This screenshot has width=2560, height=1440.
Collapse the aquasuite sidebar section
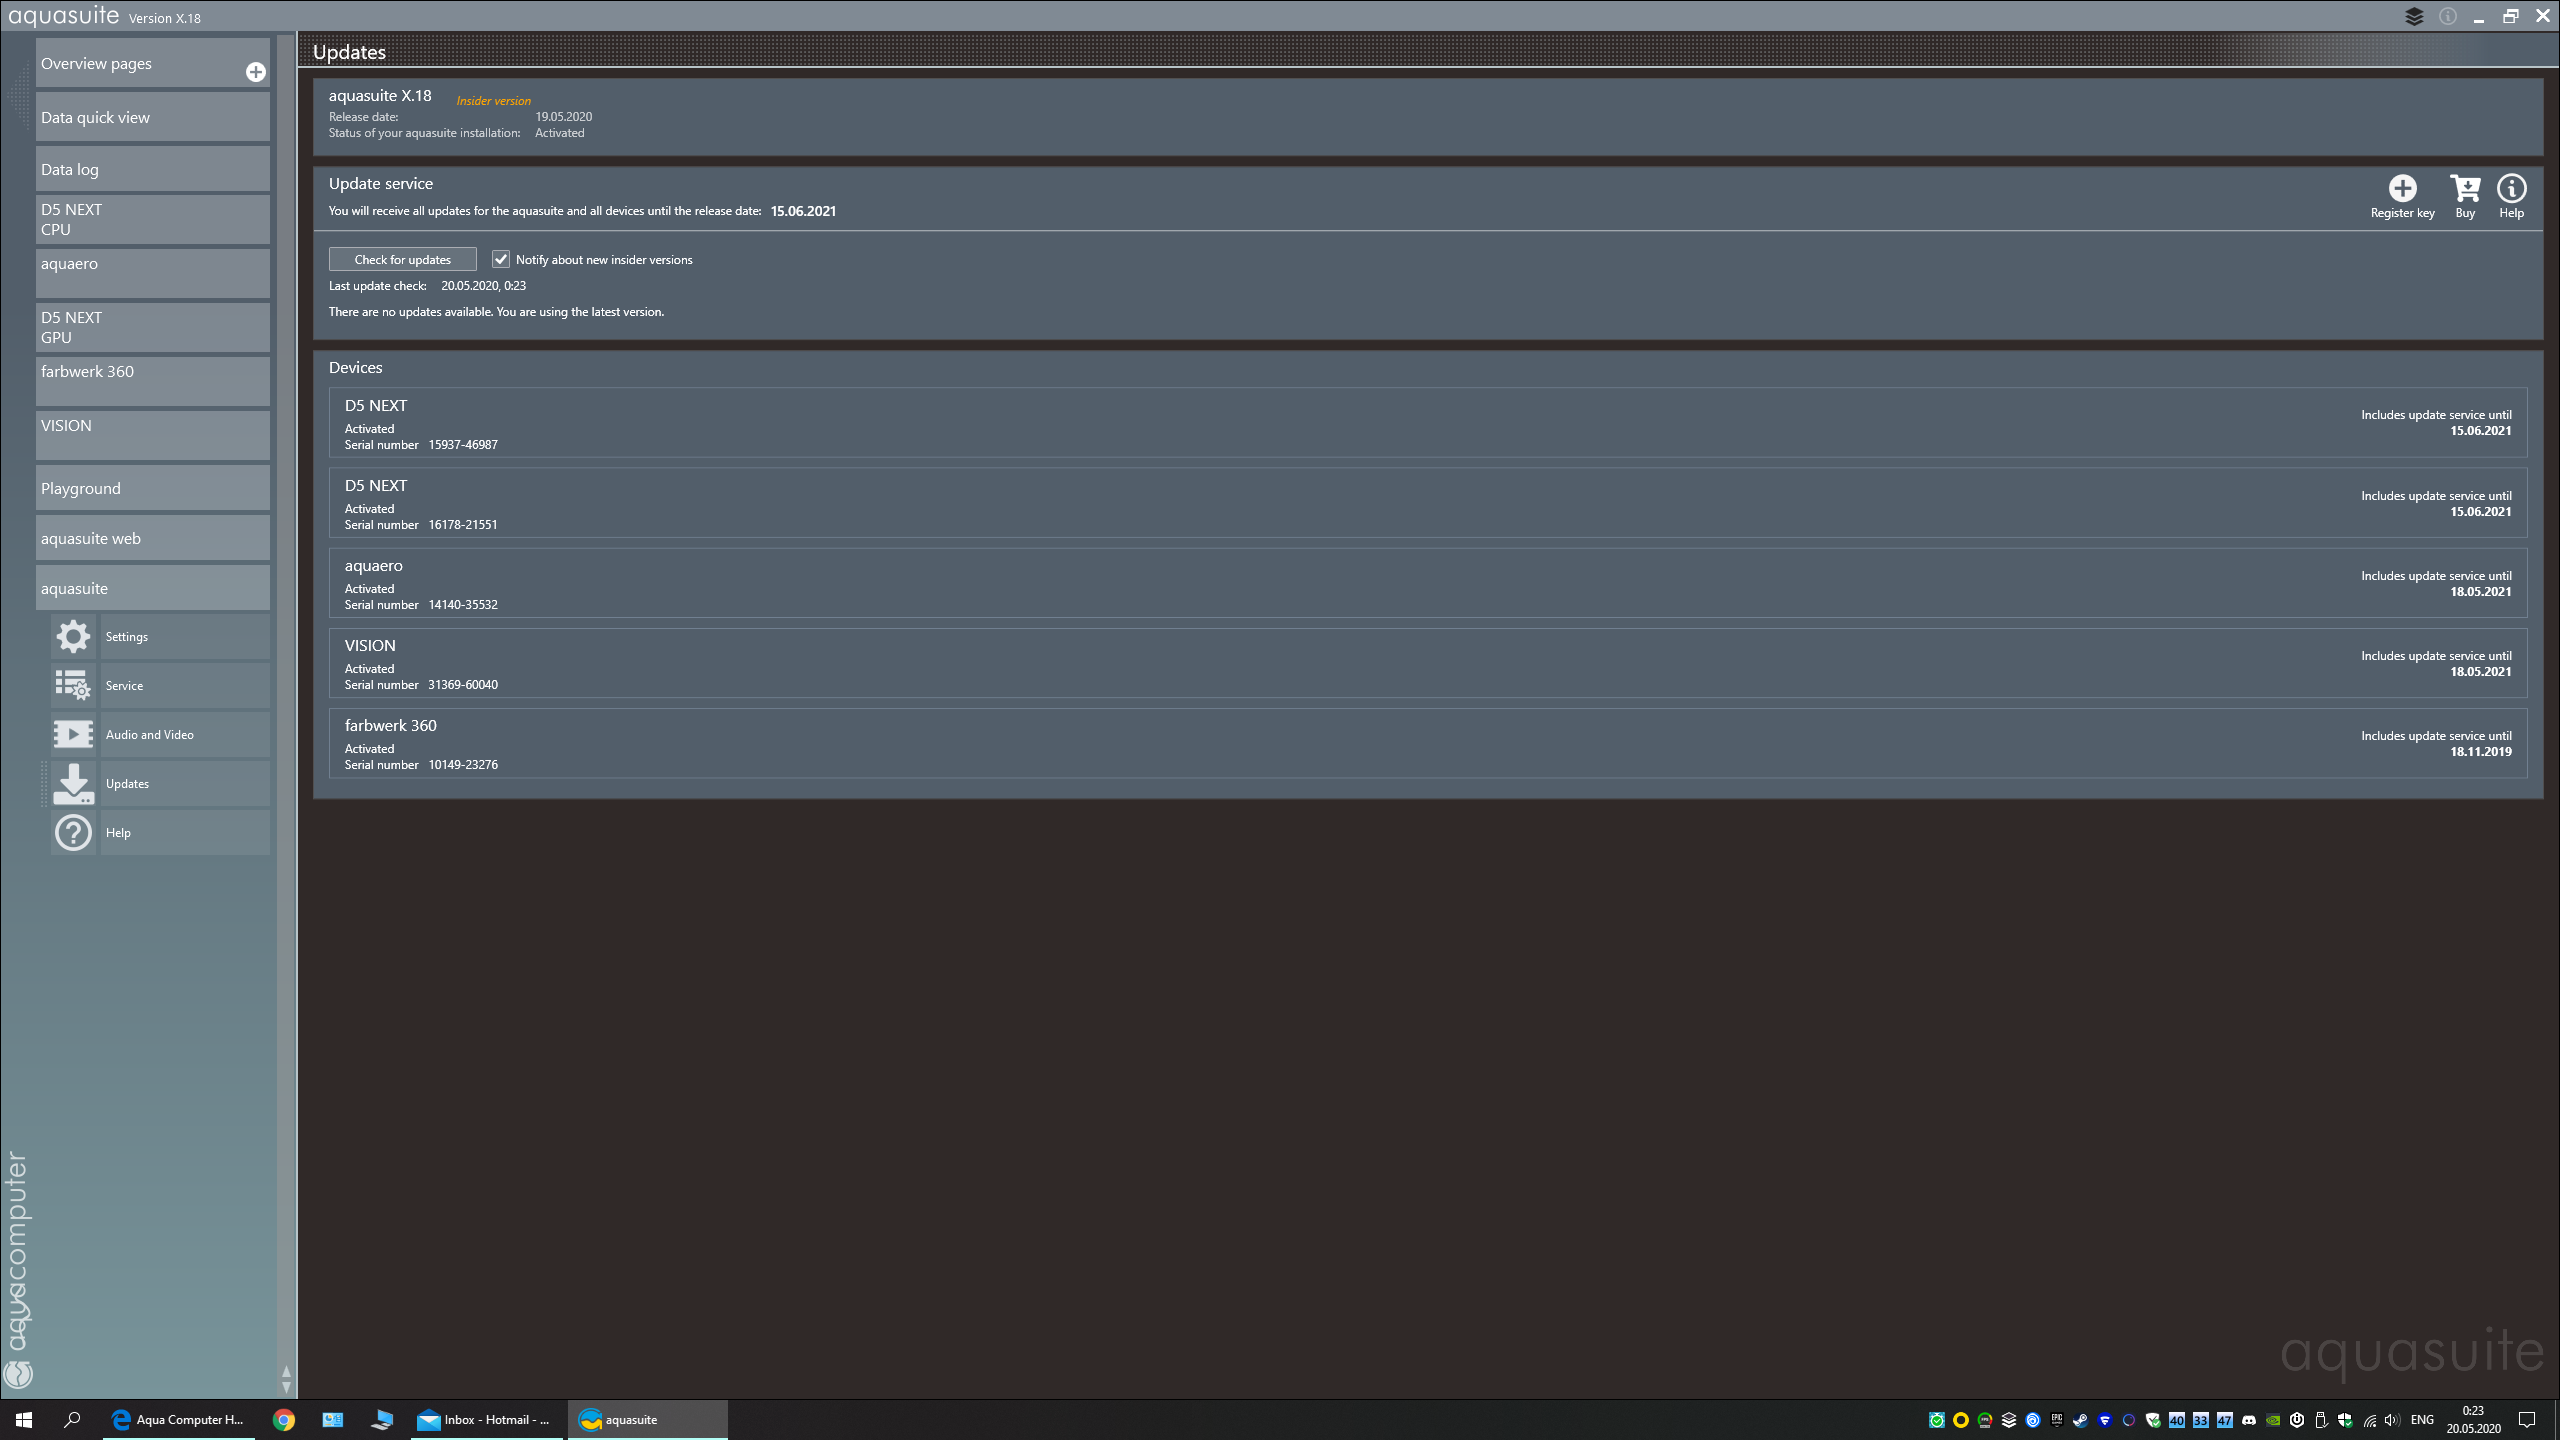pos(152,589)
